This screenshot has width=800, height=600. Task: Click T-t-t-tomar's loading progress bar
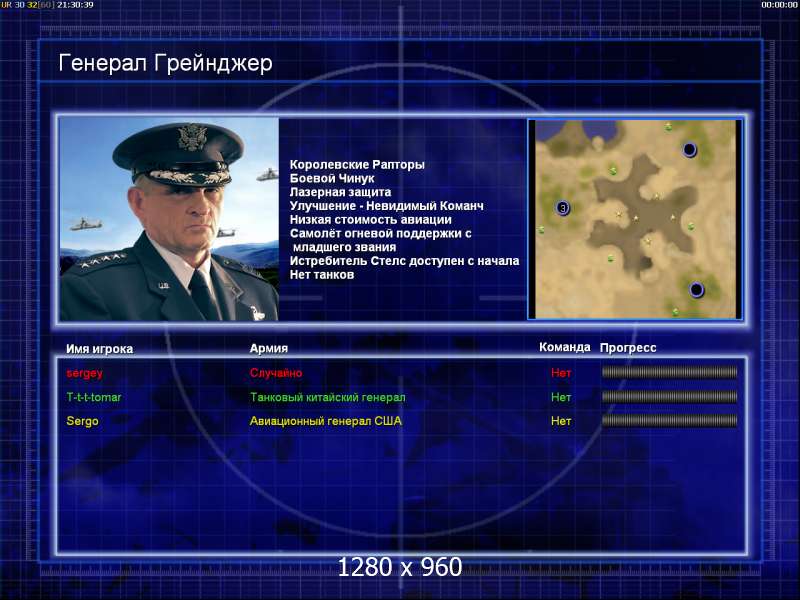(669, 396)
